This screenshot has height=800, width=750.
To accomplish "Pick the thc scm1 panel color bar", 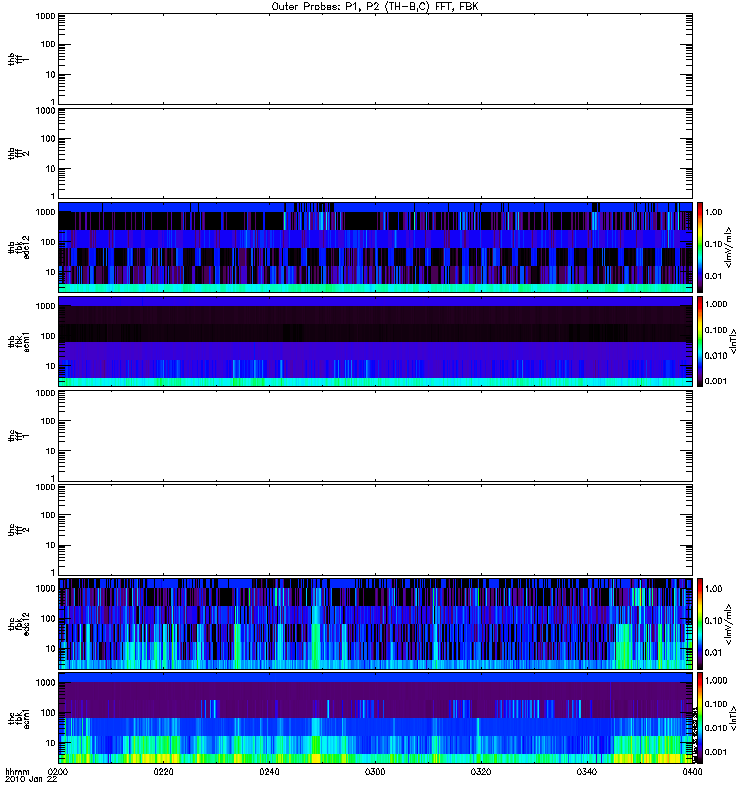I will pyautogui.click(x=700, y=718).
